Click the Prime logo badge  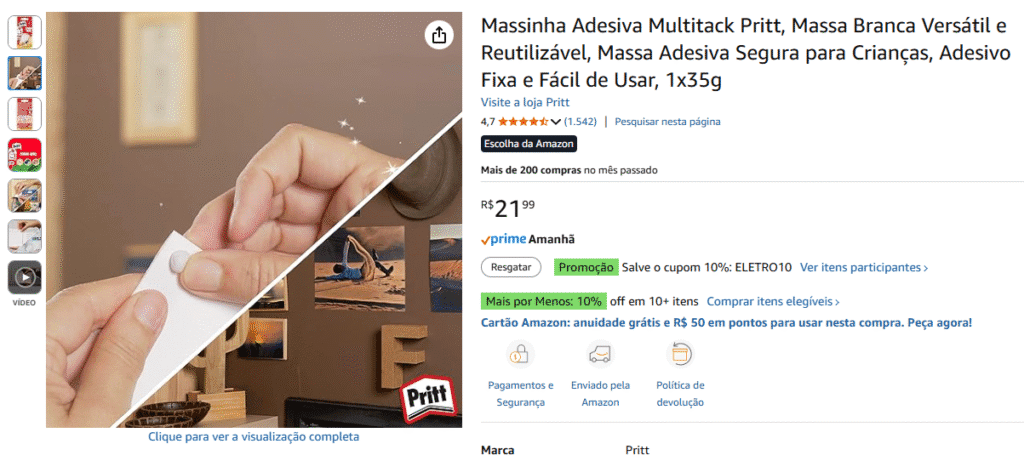504,239
